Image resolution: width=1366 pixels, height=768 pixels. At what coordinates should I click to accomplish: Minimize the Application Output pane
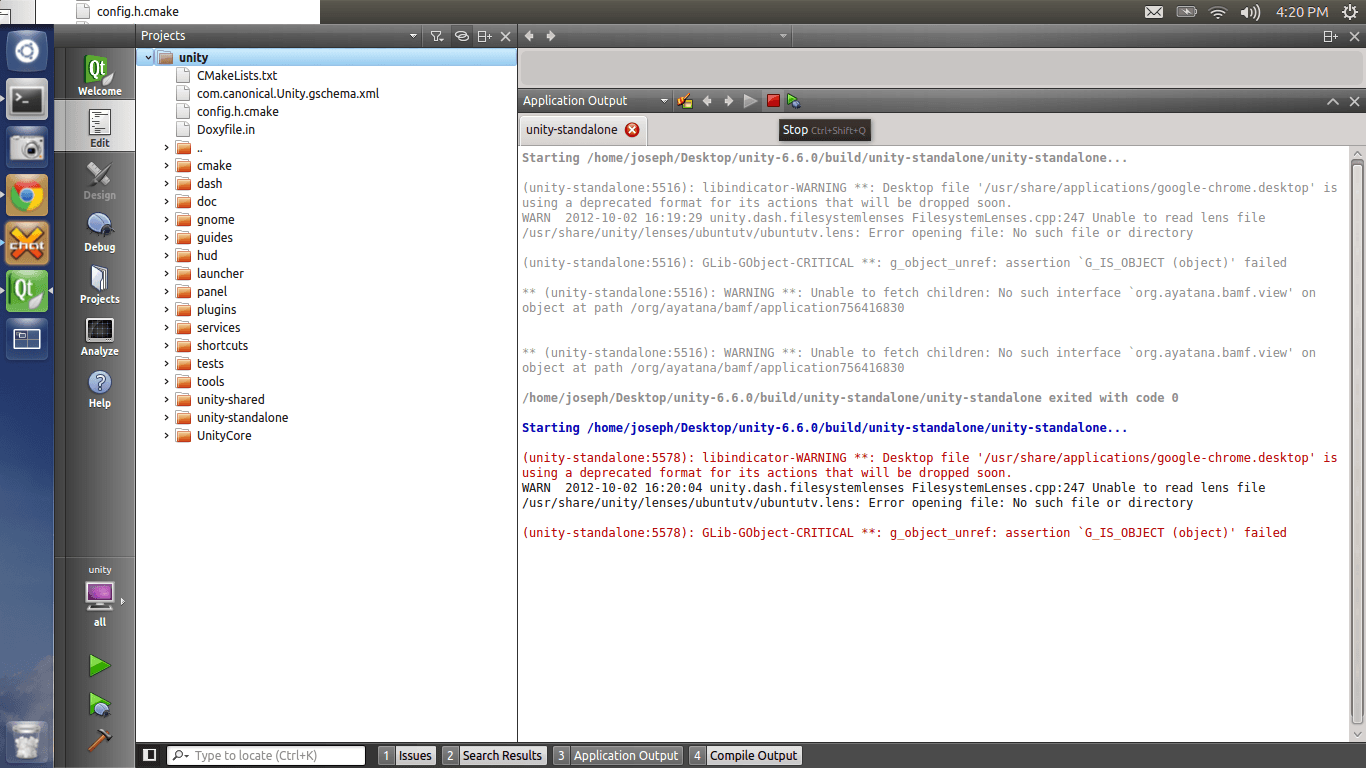click(x=1333, y=101)
